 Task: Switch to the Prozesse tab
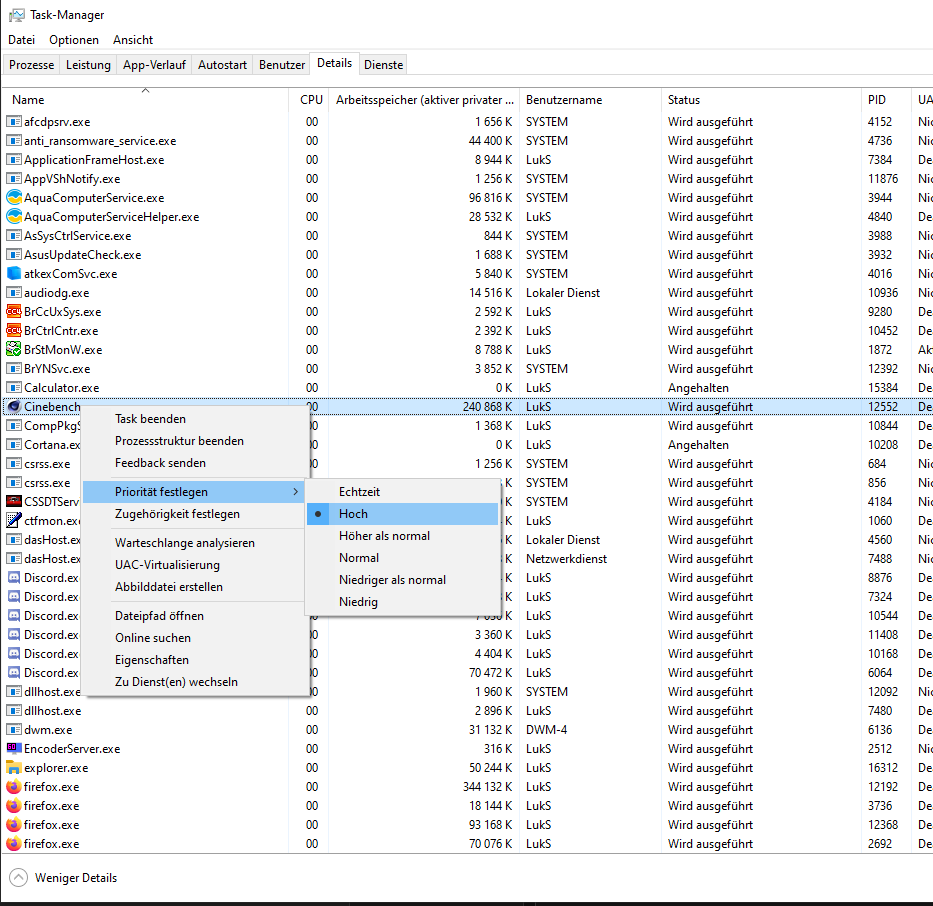32,65
